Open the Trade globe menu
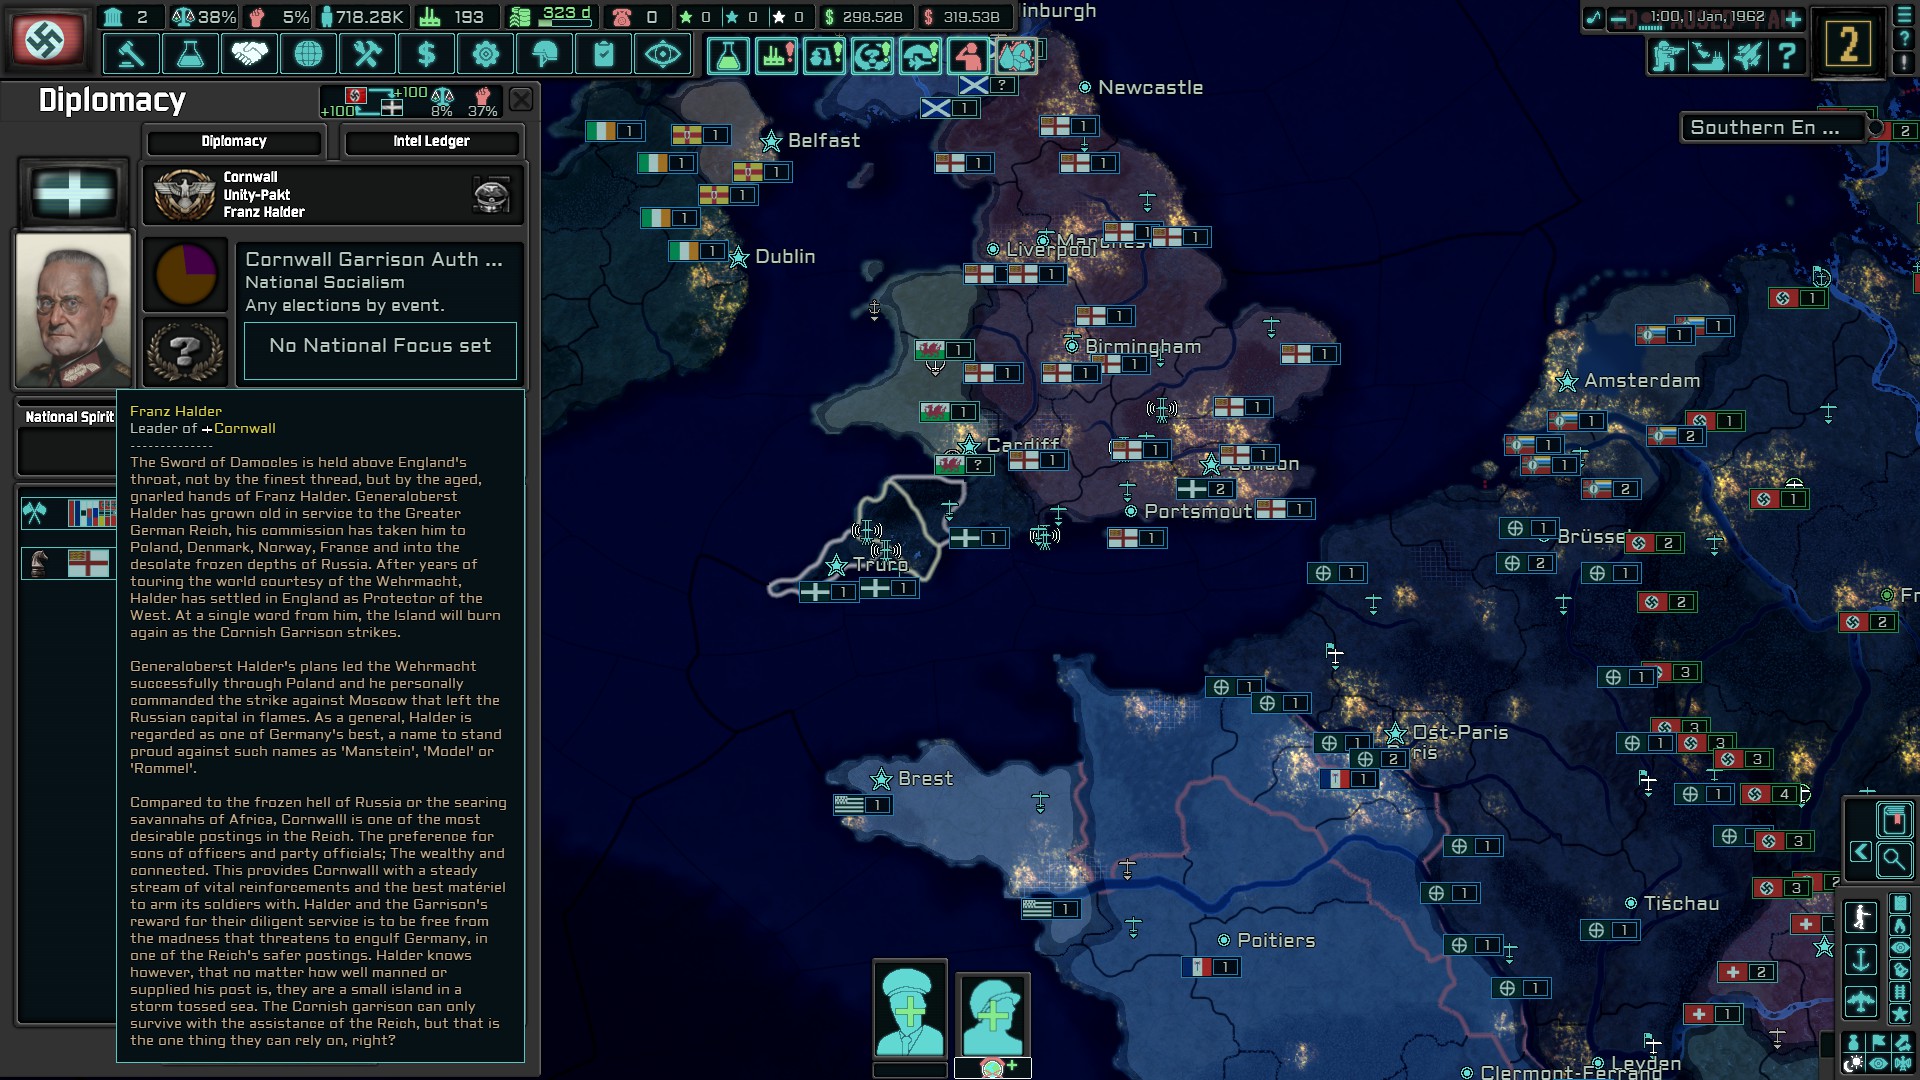 click(308, 54)
